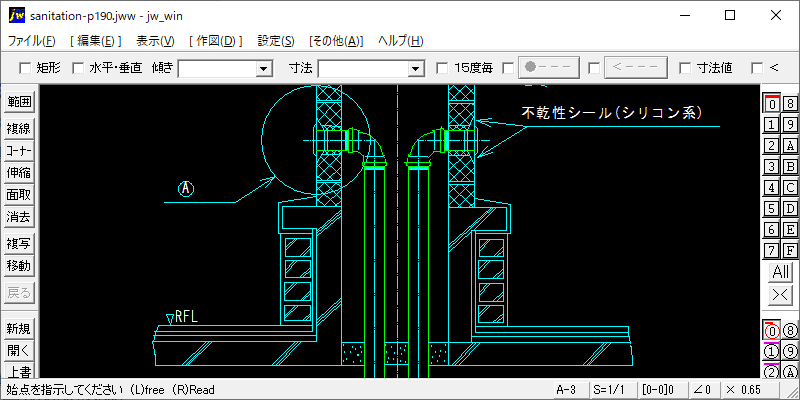This screenshot has width=800, height=400.
Task: Select layer 8 square button
Action: (x=790, y=104)
